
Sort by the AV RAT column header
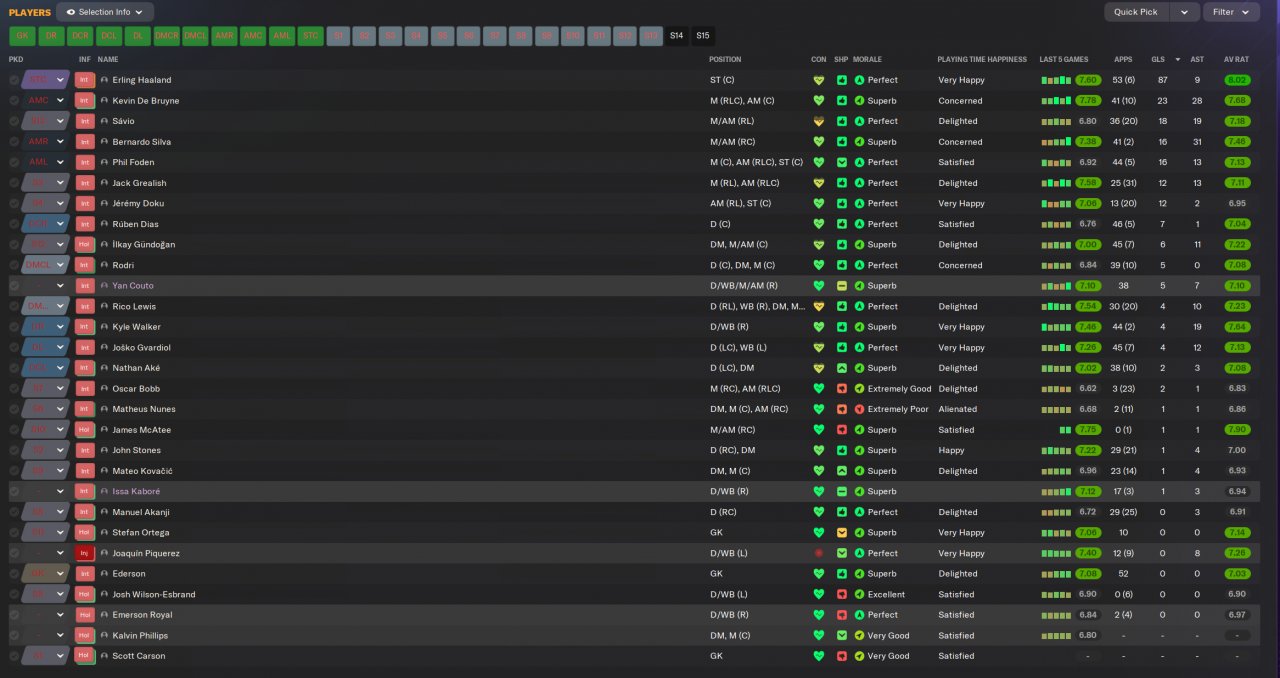[x=1237, y=59]
